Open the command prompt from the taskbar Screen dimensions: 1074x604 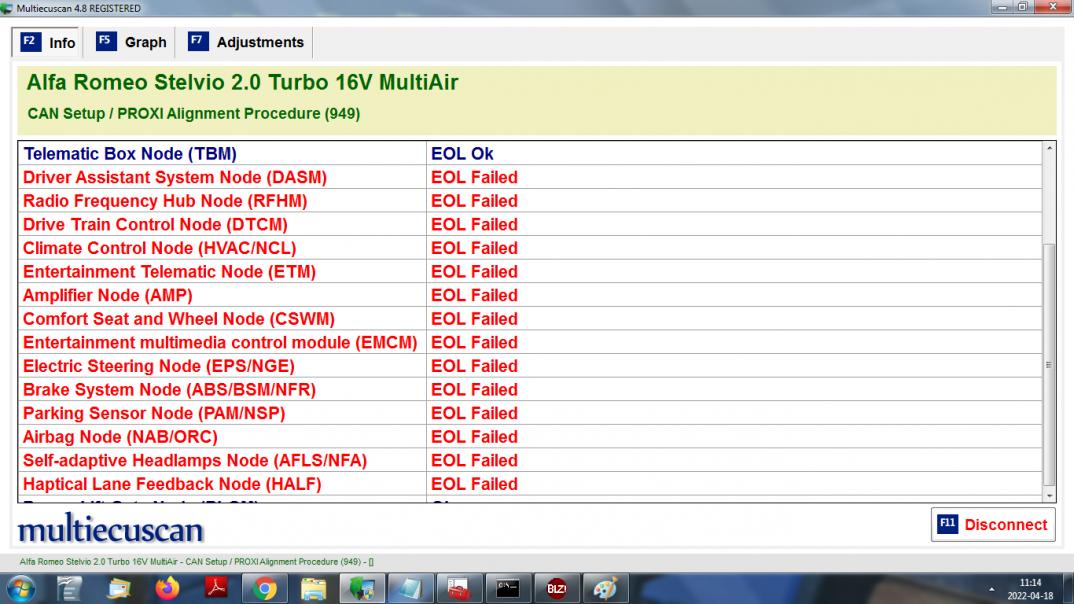click(x=508, y=588)
